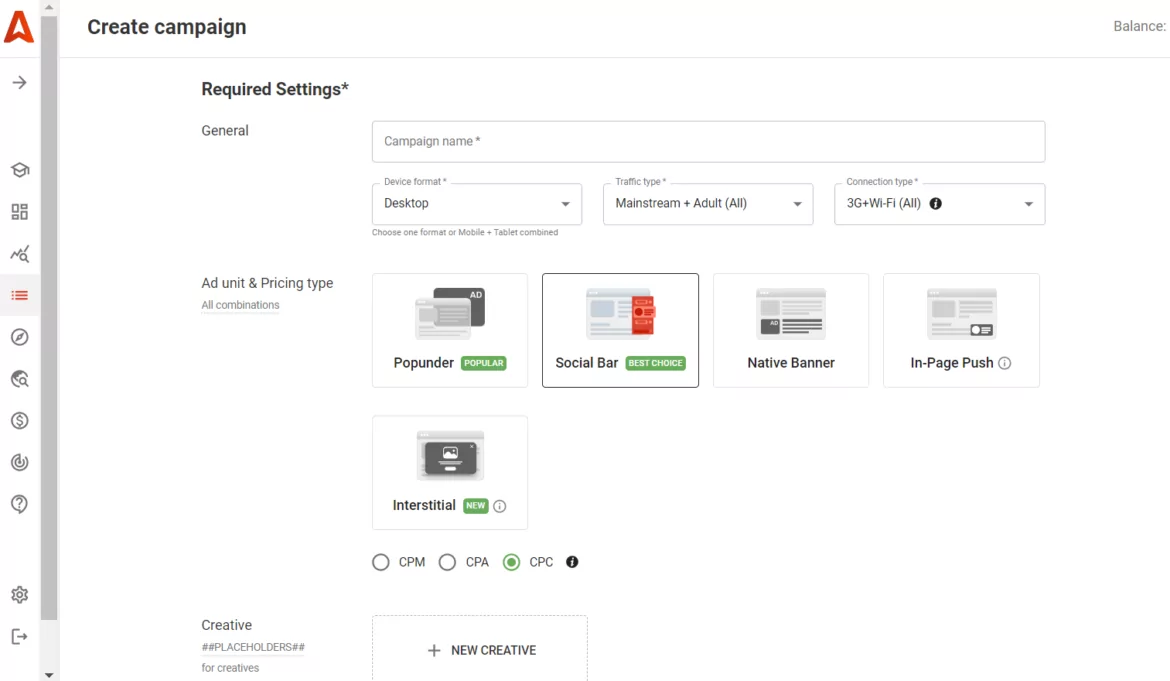
Task: Click the compass icon in sidebar
Action: 19,337
